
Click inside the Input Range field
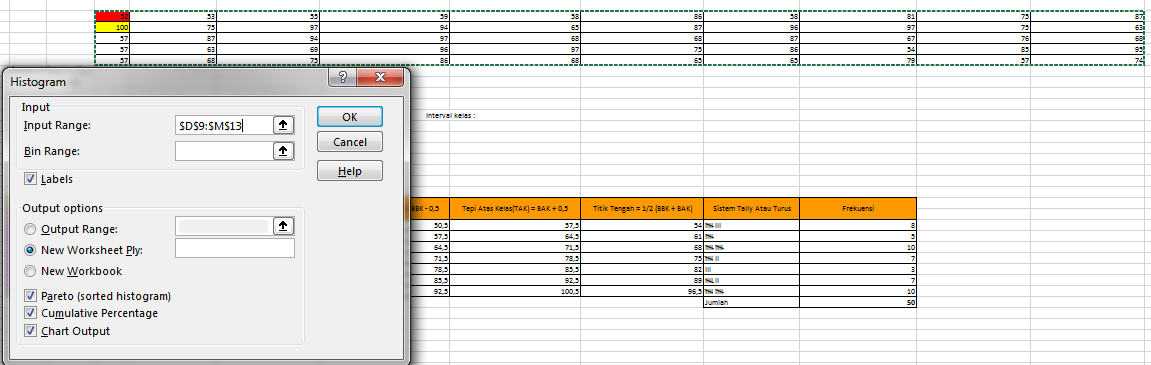tap(224, 126)
